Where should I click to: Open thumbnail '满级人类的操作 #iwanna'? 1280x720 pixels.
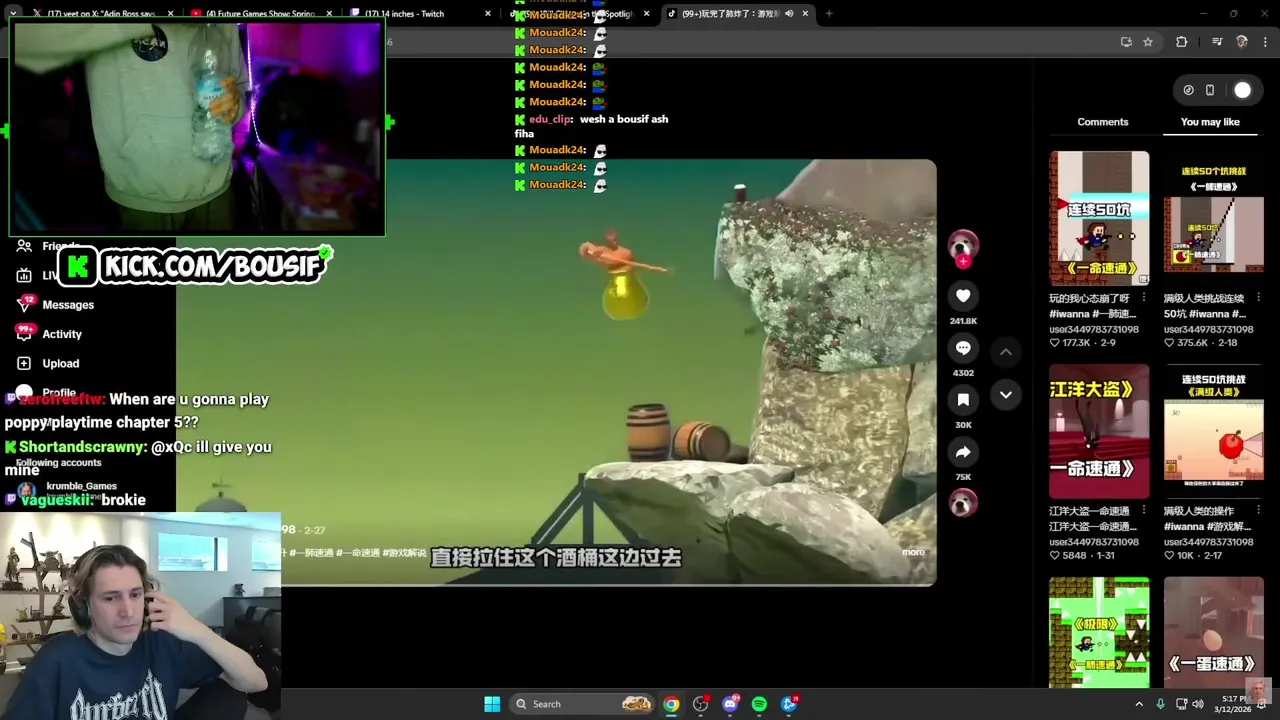click(1213, 431)
